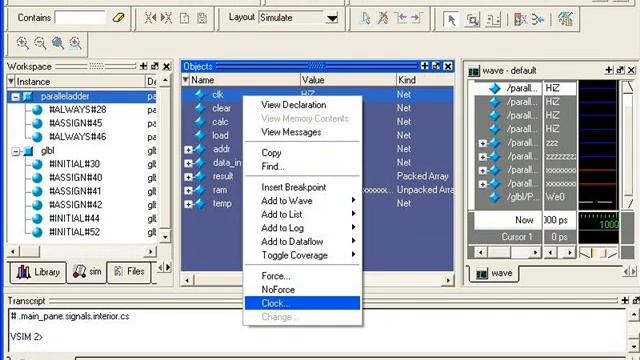Image resolution: width=640 pixels, height=360 pixels.
Task: Select the #INITIAL#52 item under glbl
Action: pyautogui.click(x=74, y=232)
